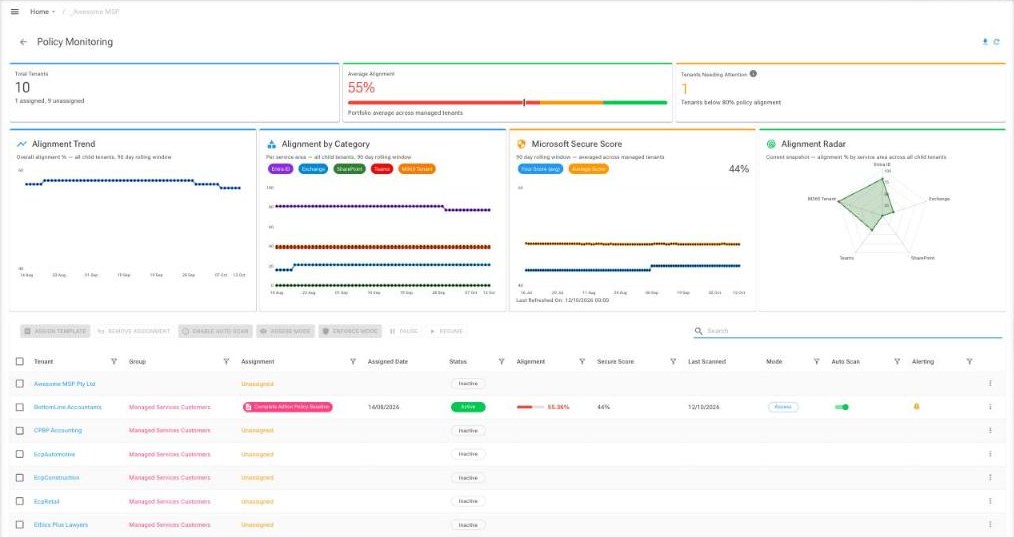
Task: Click the download icon at top right
Action: click(985, 41)
